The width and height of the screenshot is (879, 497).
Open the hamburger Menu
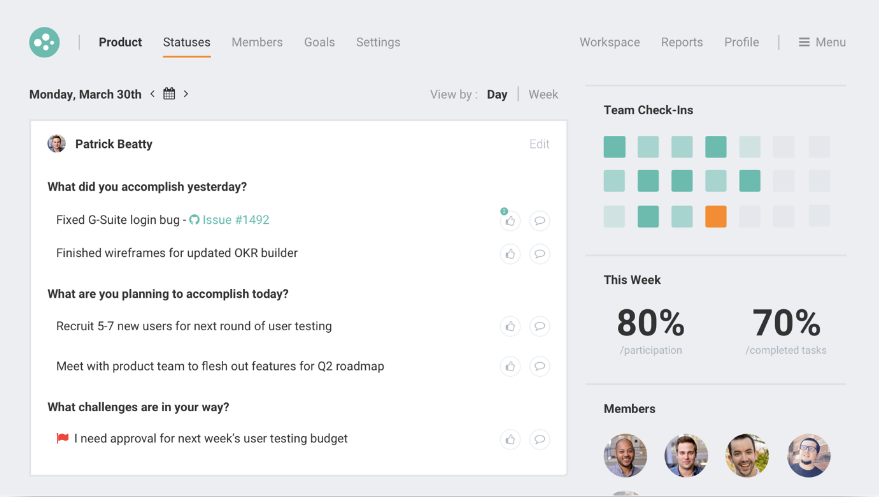tap(822, 42)
